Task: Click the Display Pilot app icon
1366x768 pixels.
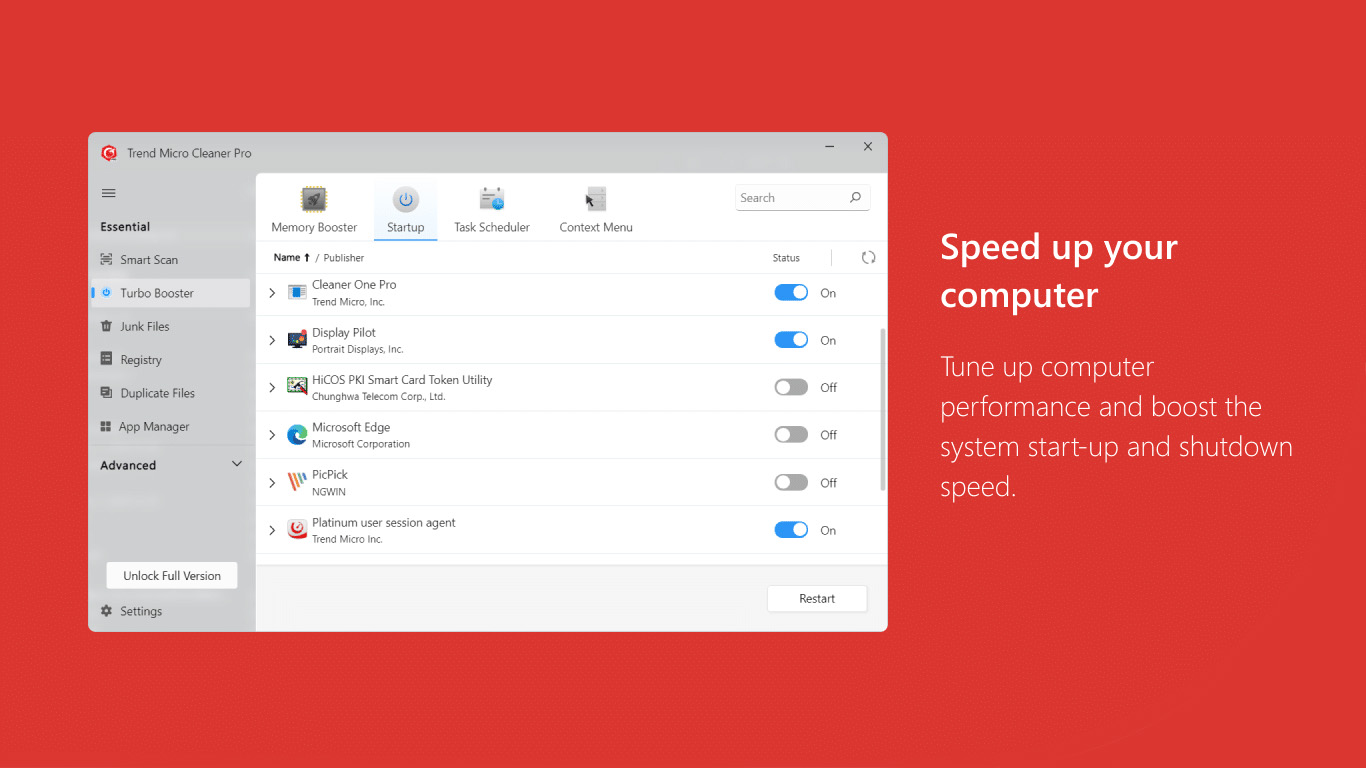Action: [297, 339]
